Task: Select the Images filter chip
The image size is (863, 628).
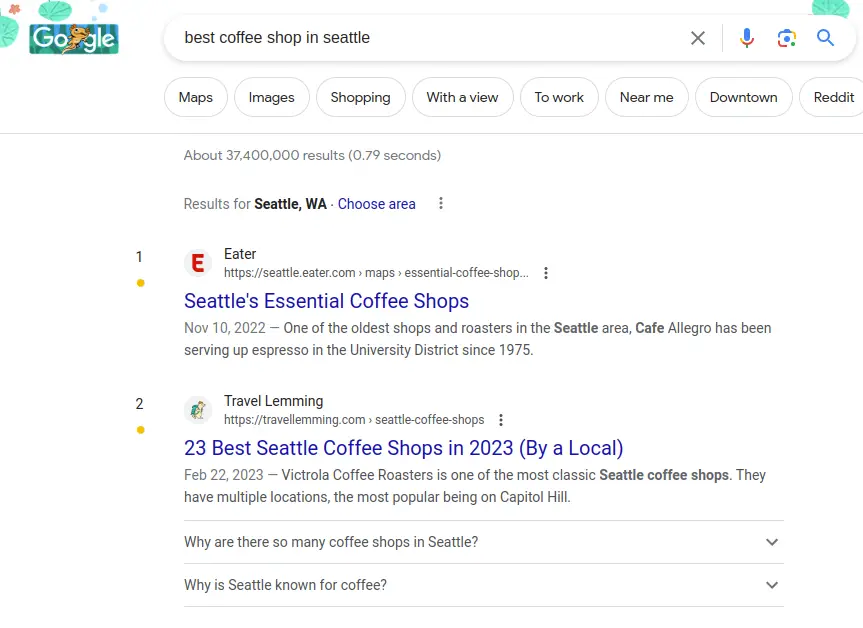Action: 271,97
